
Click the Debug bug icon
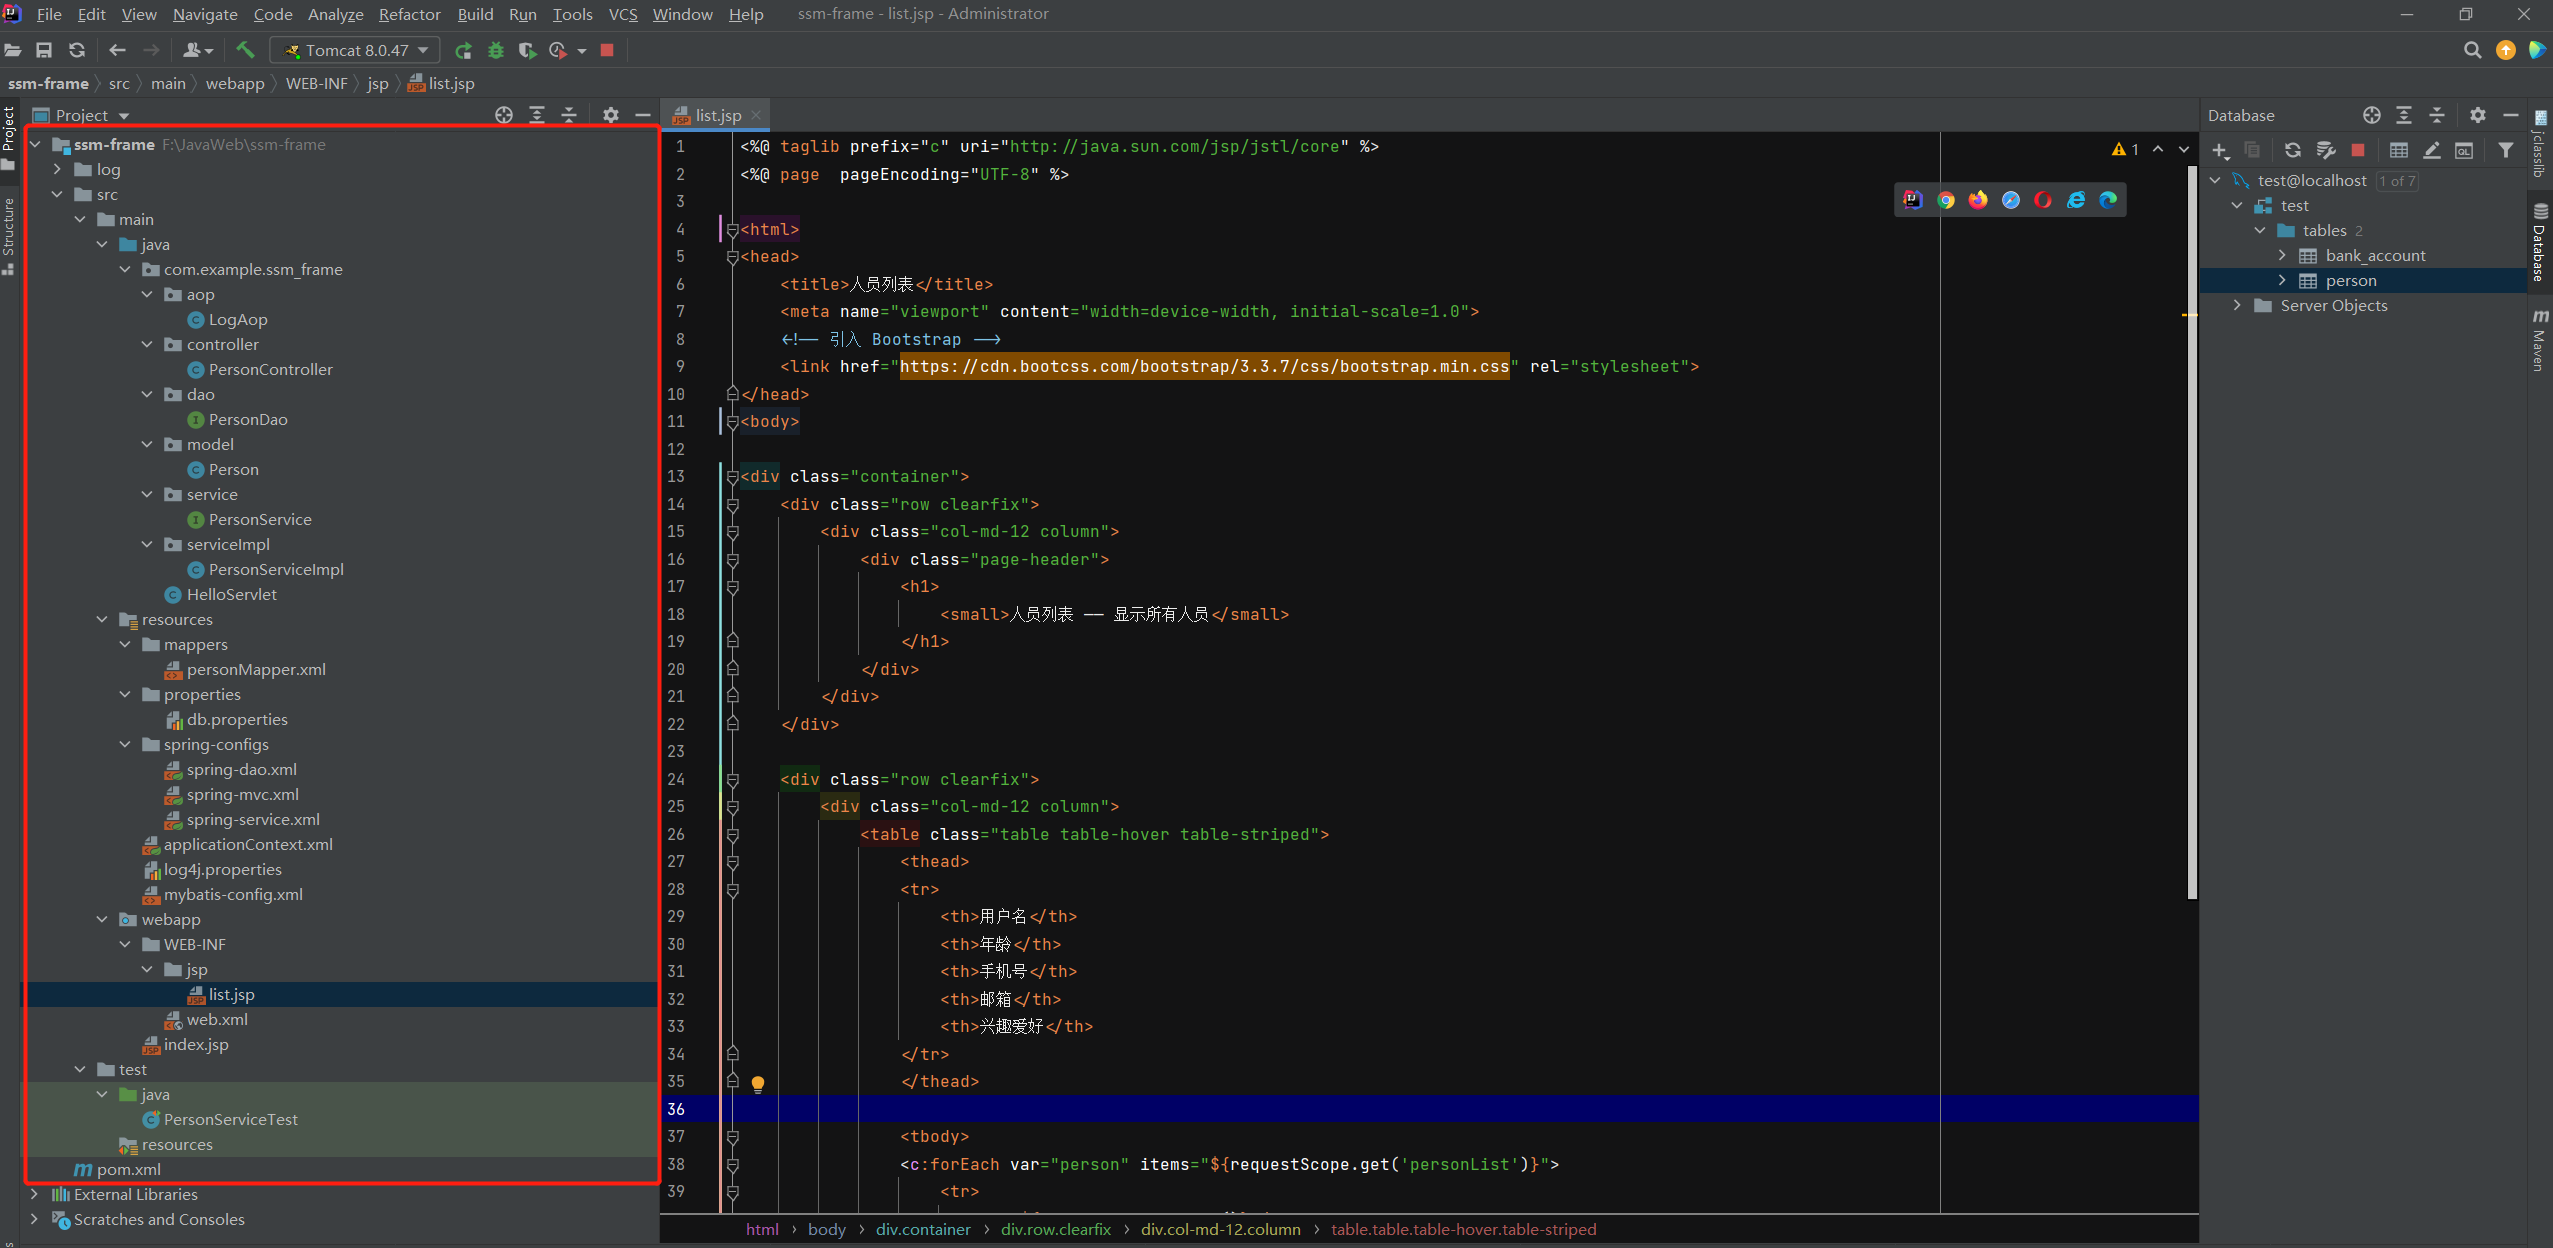(495, 50)
